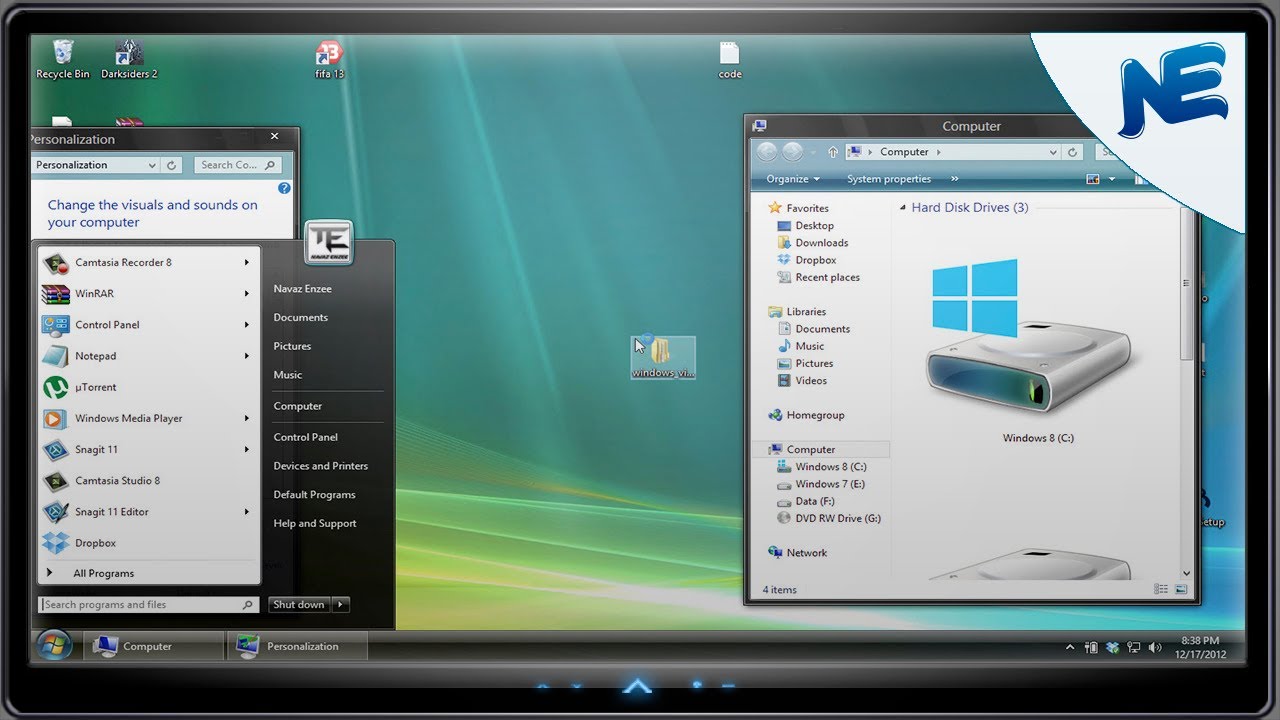Show hidden tray icons with the chevron

(1069, 648)
